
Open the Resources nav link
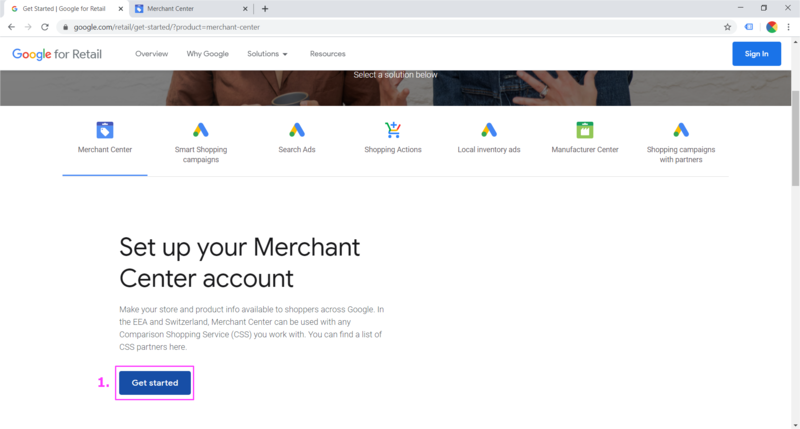click(x=327, y=54)
